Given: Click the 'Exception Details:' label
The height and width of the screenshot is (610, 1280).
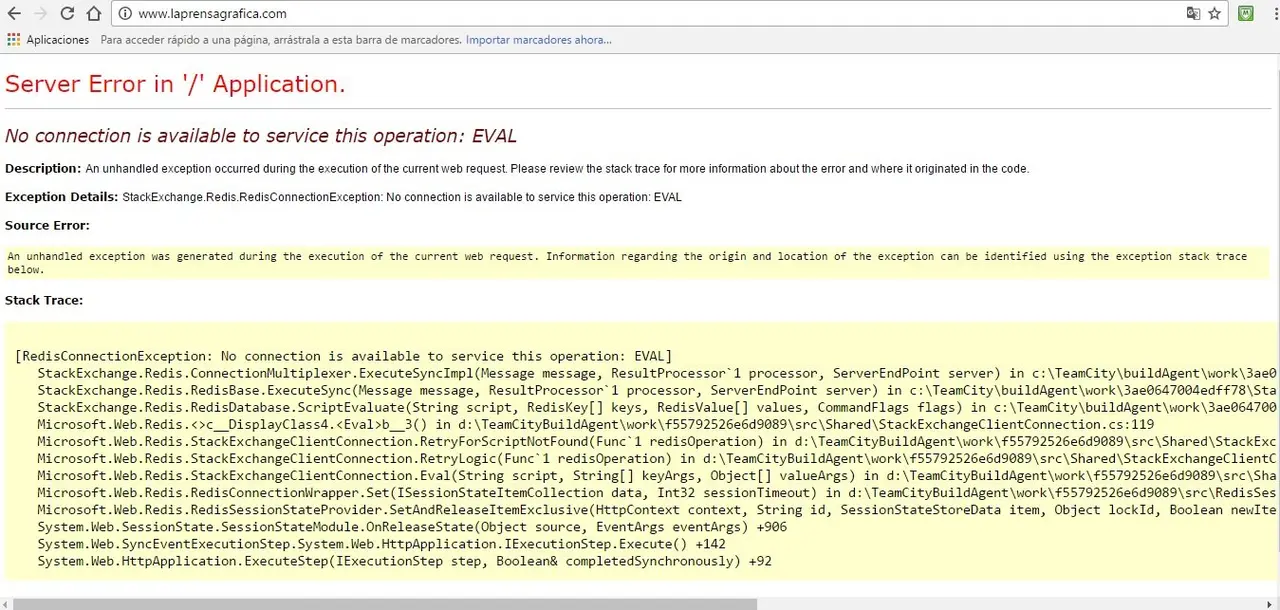Looking at the screenshot, I should (x=61, y=197).
